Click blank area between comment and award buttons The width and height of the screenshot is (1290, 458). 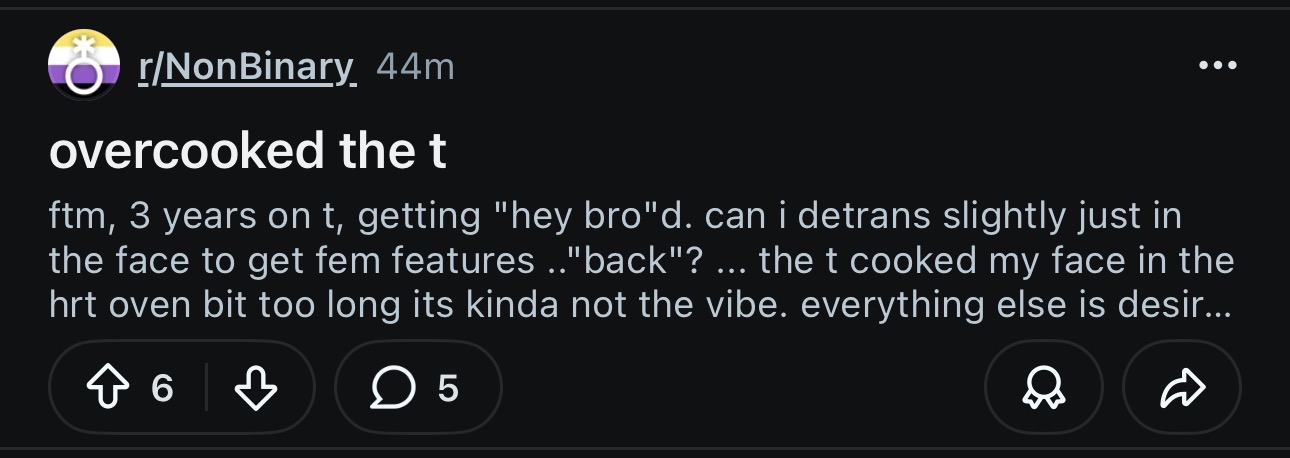point(743,388)
